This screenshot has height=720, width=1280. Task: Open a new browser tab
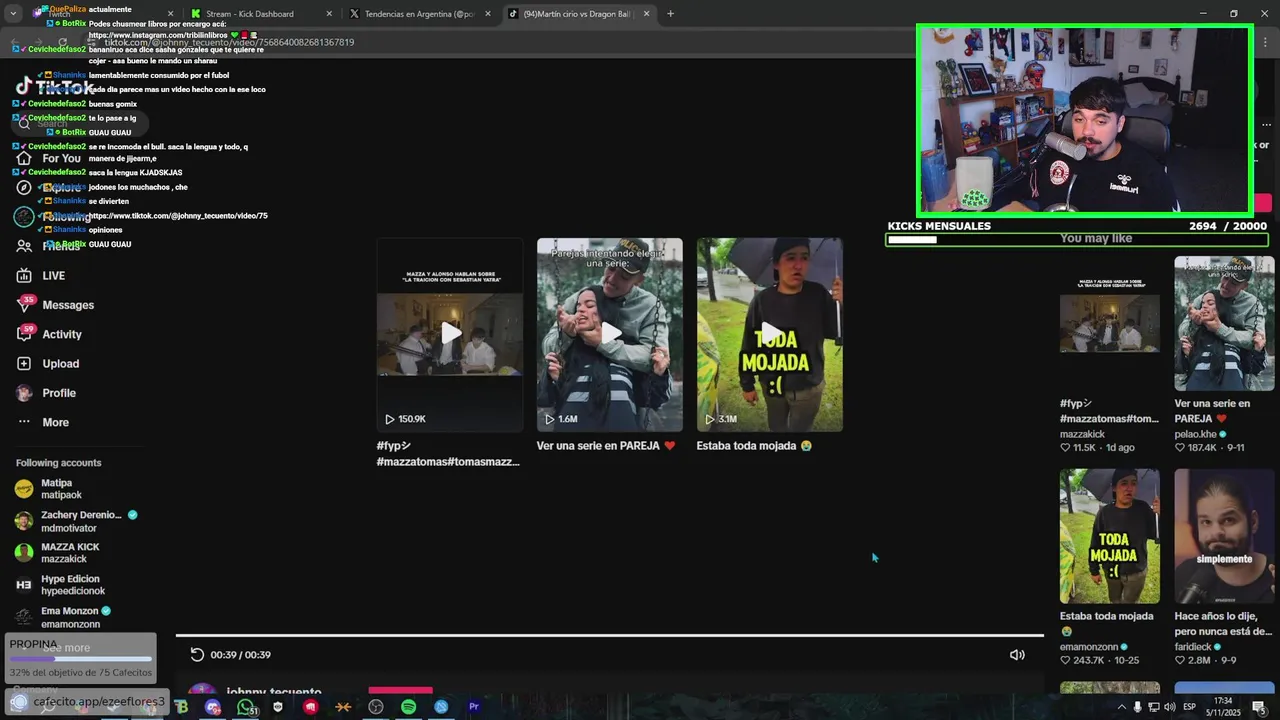tap(670, 14)
